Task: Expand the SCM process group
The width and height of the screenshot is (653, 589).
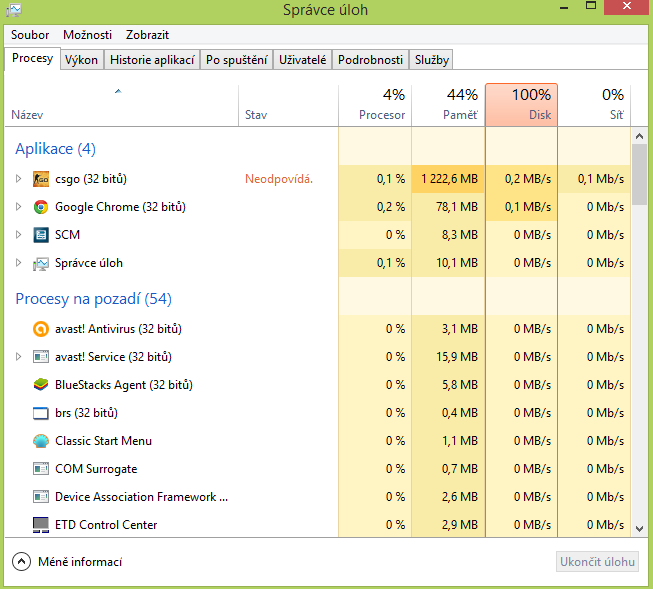Action: (18, 235)
